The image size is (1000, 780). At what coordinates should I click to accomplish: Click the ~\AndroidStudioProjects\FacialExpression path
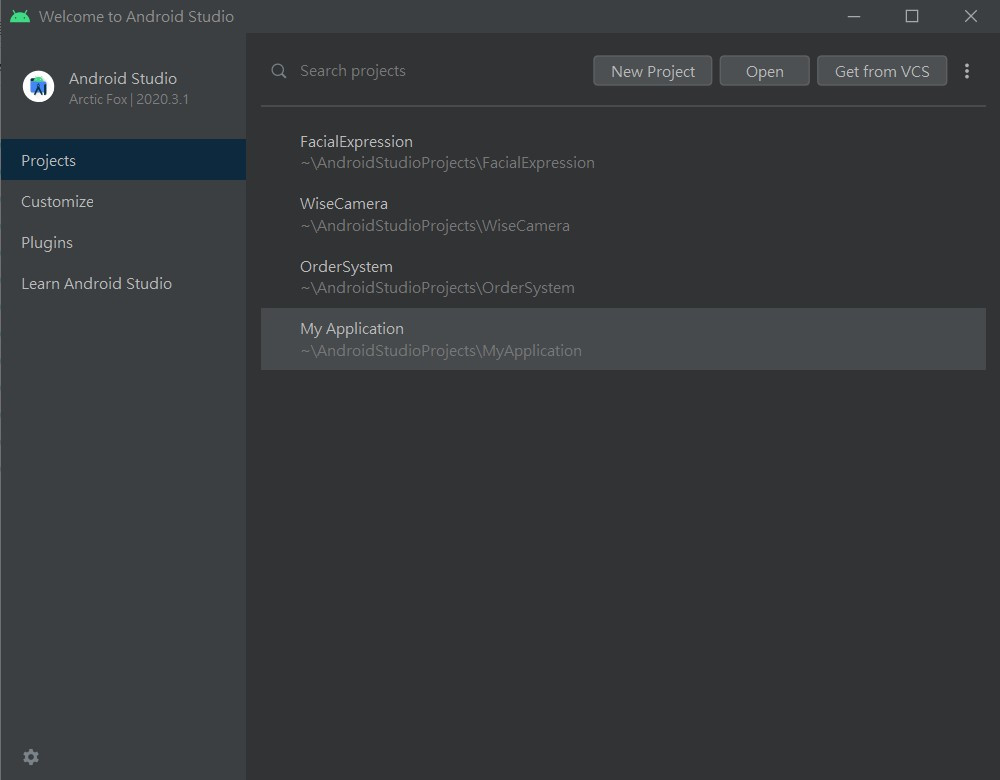coord(447,163)
